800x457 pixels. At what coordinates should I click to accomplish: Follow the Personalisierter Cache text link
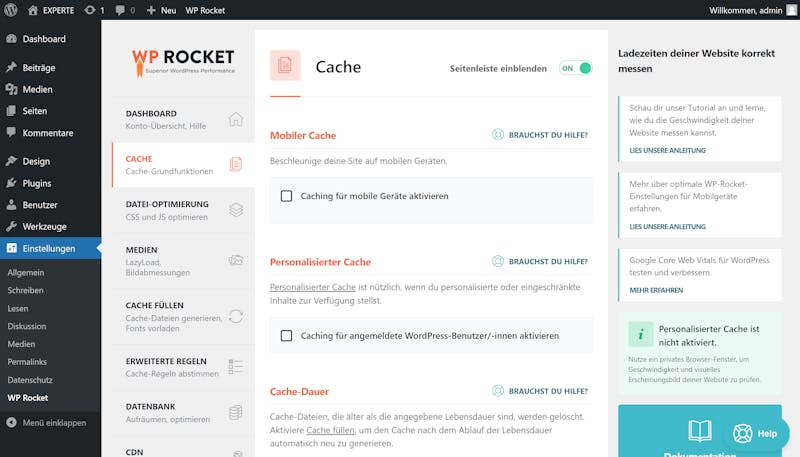point(313,287)
